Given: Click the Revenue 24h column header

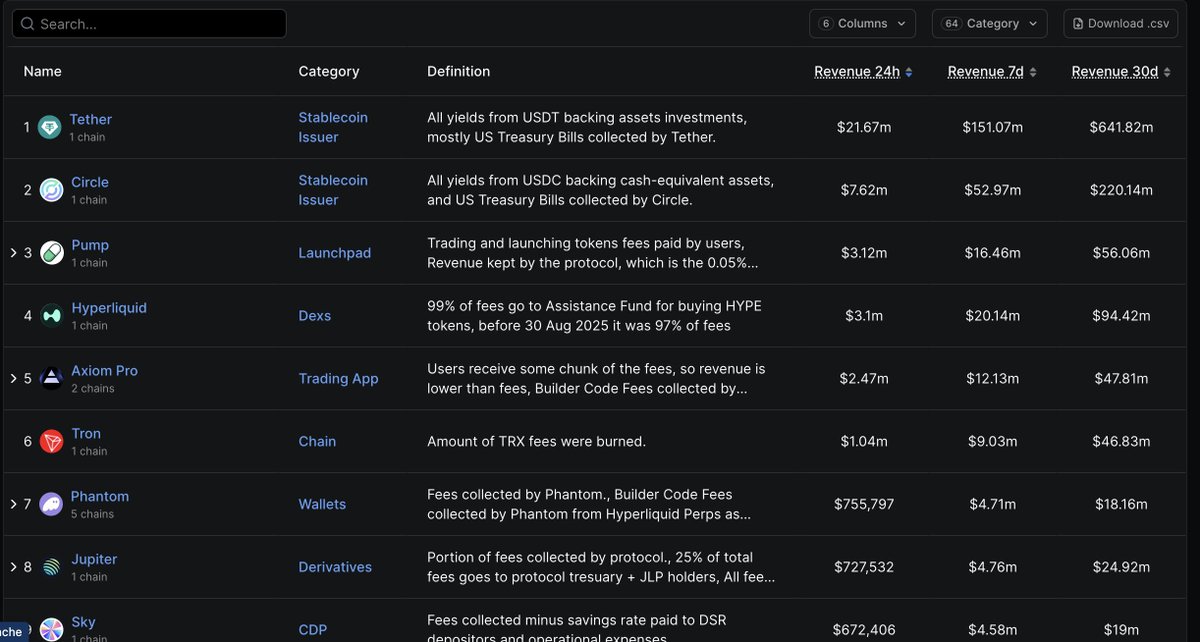Looking at the screenshot, I should pos(857,72).
